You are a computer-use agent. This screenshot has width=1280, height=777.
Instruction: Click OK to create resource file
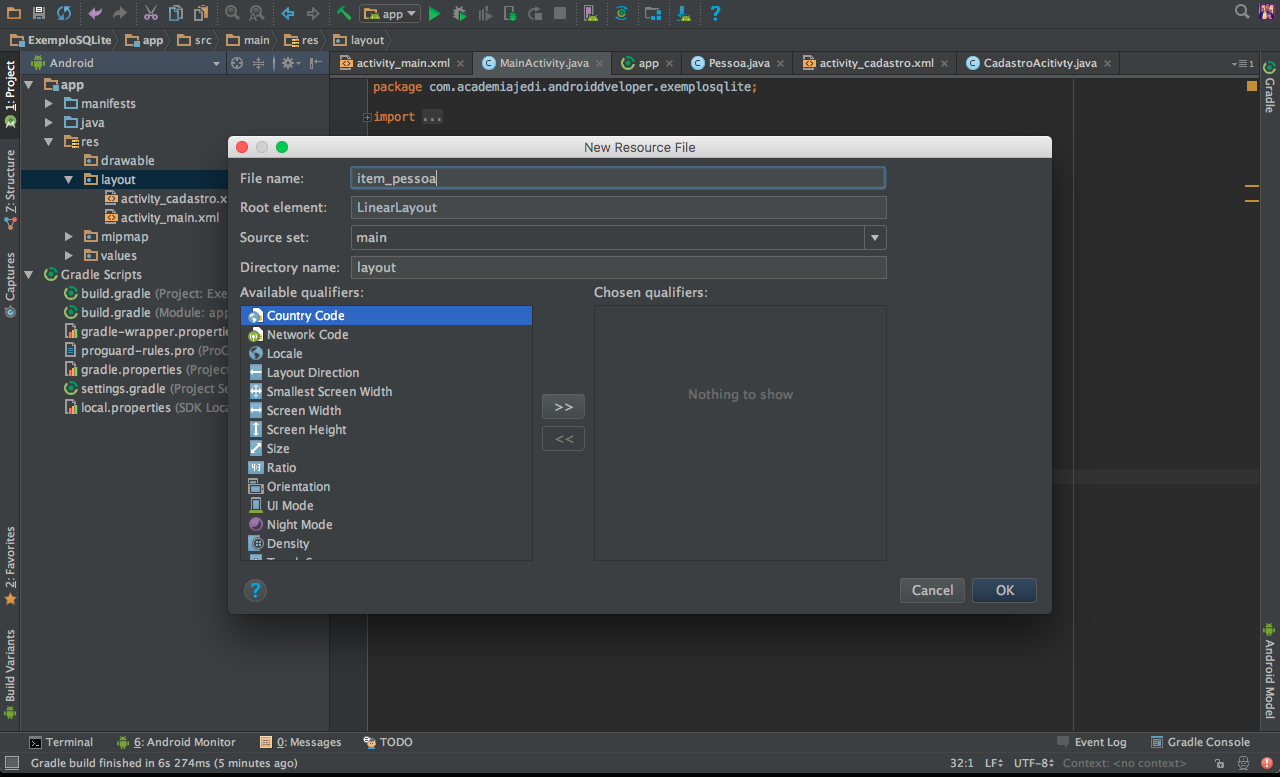click(1004, 590)
